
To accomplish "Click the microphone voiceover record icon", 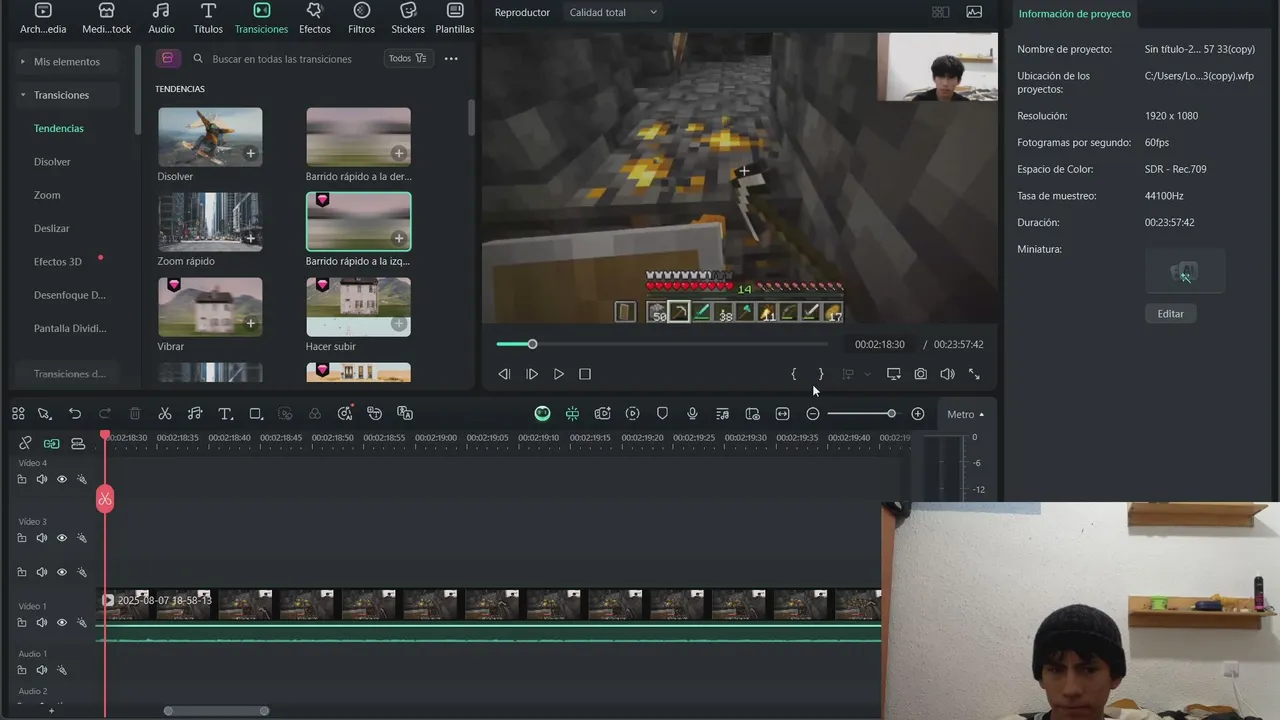I will click(x=692, y=413).
